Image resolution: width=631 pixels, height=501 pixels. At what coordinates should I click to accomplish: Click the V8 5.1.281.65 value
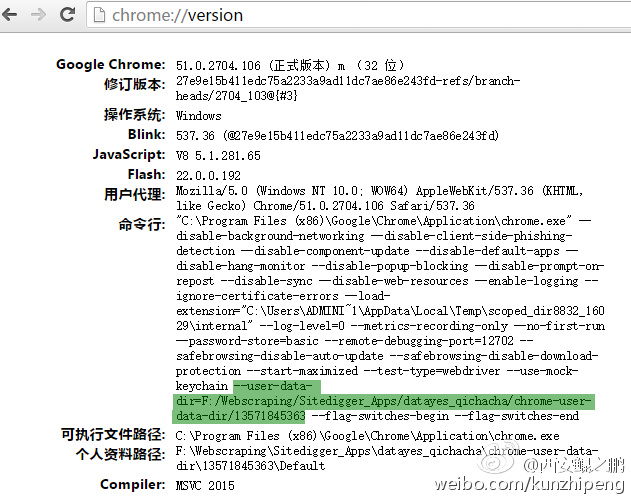pos(218,156)
